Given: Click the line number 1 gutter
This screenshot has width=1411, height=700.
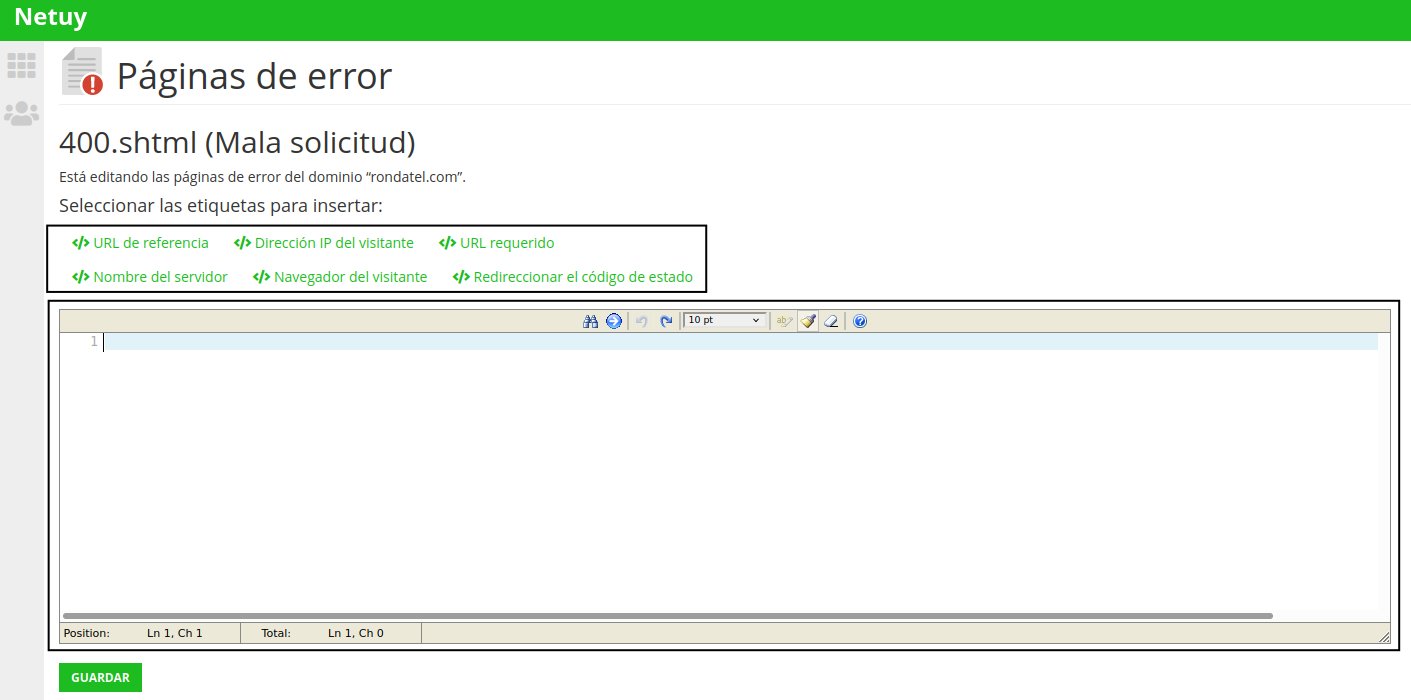Looking at the screenshot, I should pos(94,342).
